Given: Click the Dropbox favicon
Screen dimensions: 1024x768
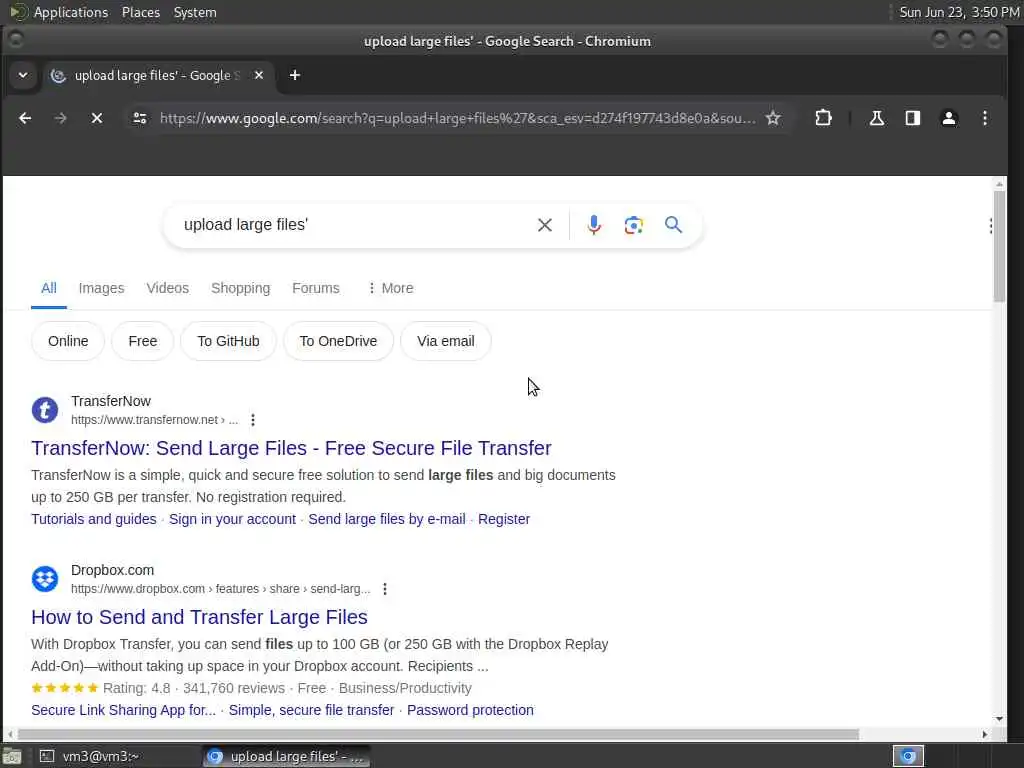Looking at the screenshot, I should (45, 579).
